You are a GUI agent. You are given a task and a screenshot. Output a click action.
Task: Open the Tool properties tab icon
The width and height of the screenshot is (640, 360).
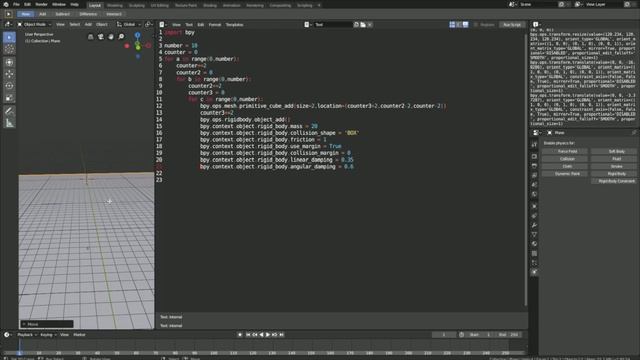click(x=534, y=145)
